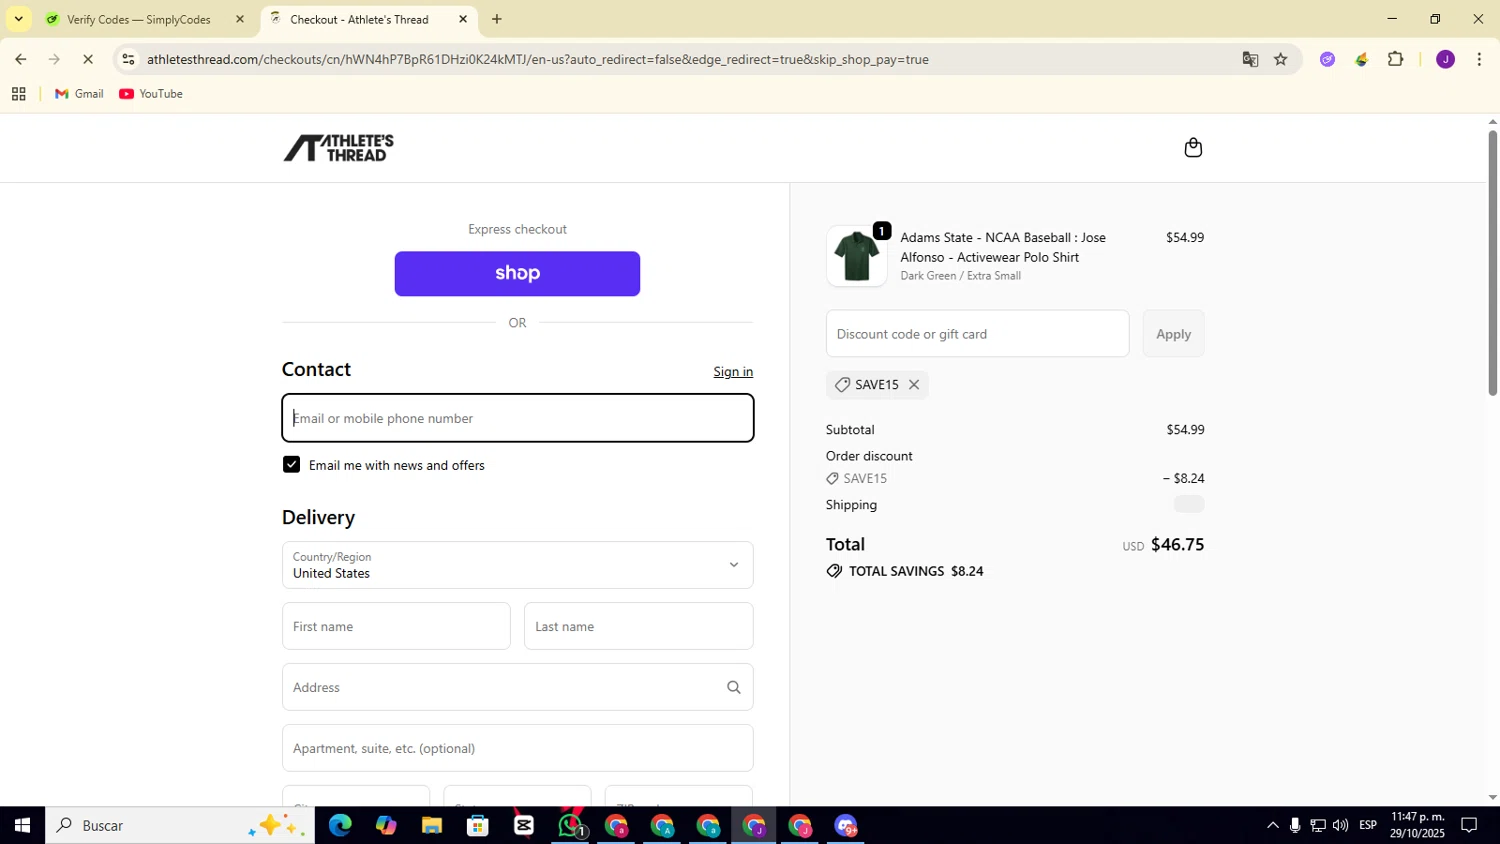The width and height of the screenshot is (1500, 844).
Task: Click the page vertical scrollbar
Action: (x=1493, y=263)
